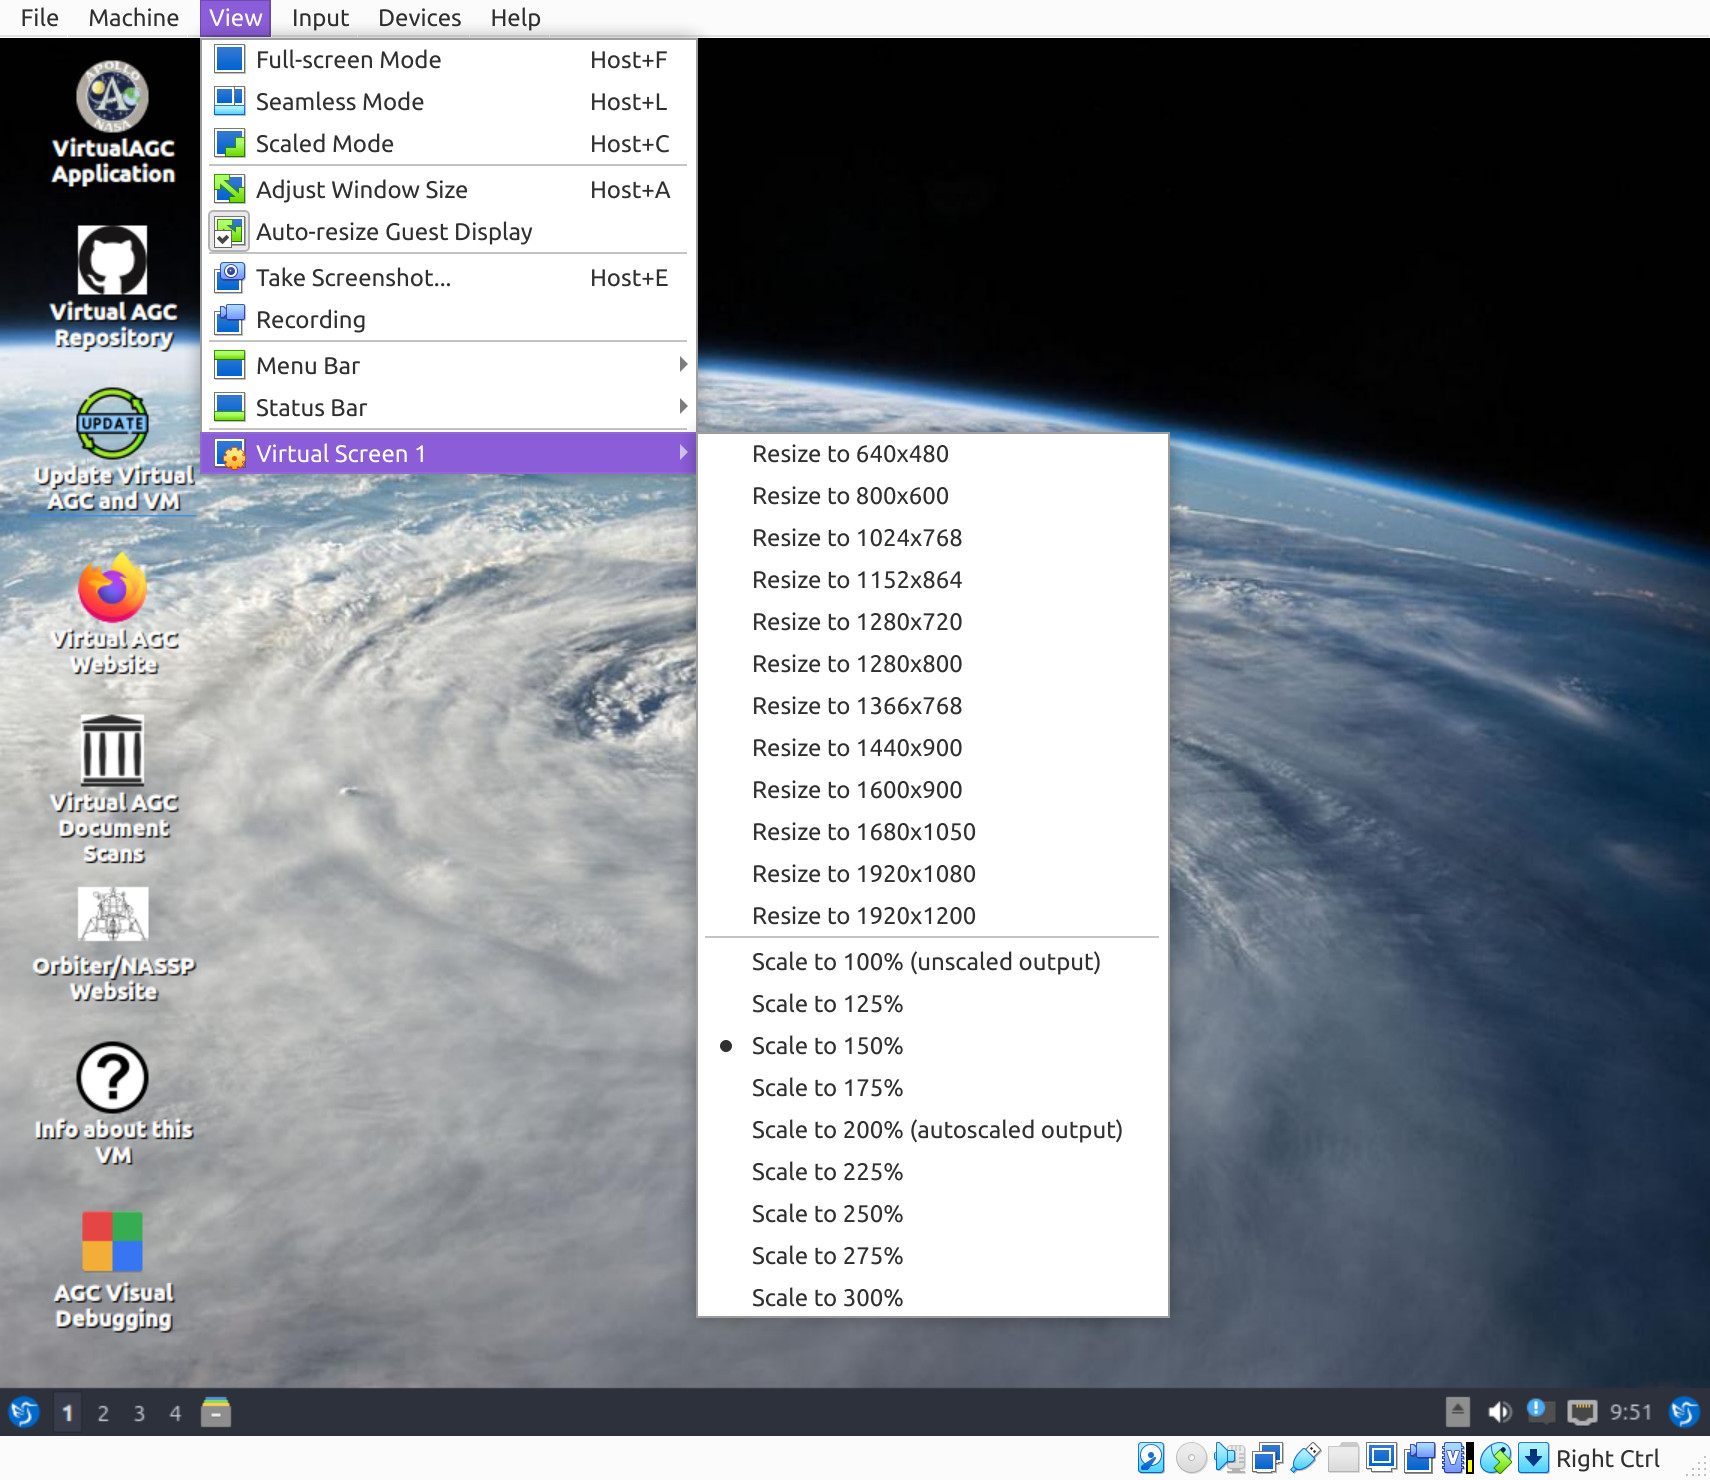The width and height of the screenshot is (1710, 1480).
Task: Click the 9:51 clock in guest taskbar
Action: pyautogui.click(x=1631, y=1412)
